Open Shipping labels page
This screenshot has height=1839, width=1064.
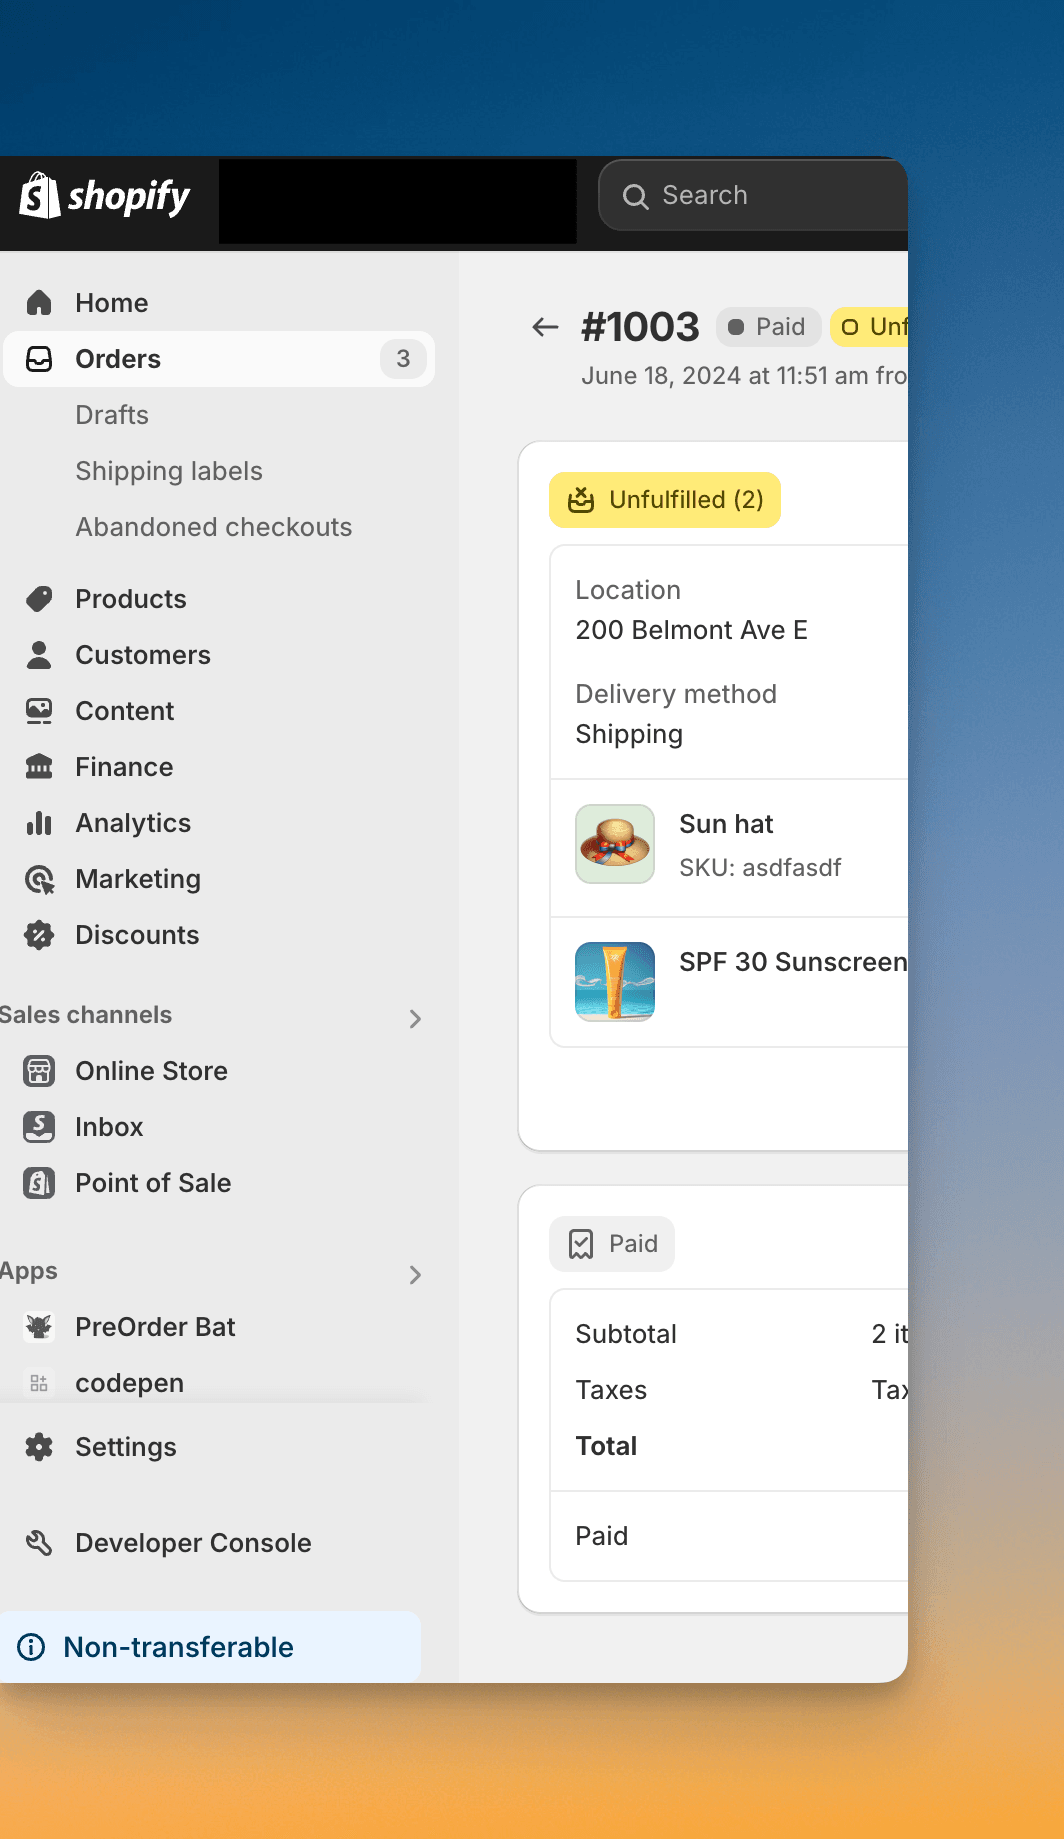[x=169, y=471]
